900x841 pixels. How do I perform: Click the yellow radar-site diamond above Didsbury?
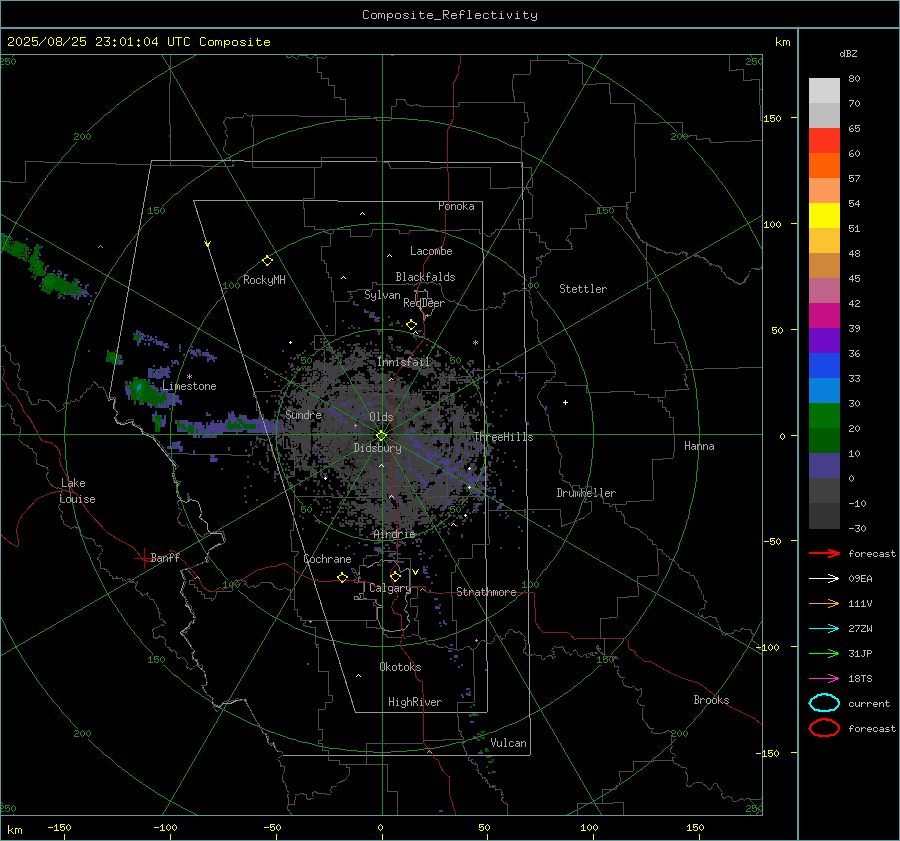(381, 436)
